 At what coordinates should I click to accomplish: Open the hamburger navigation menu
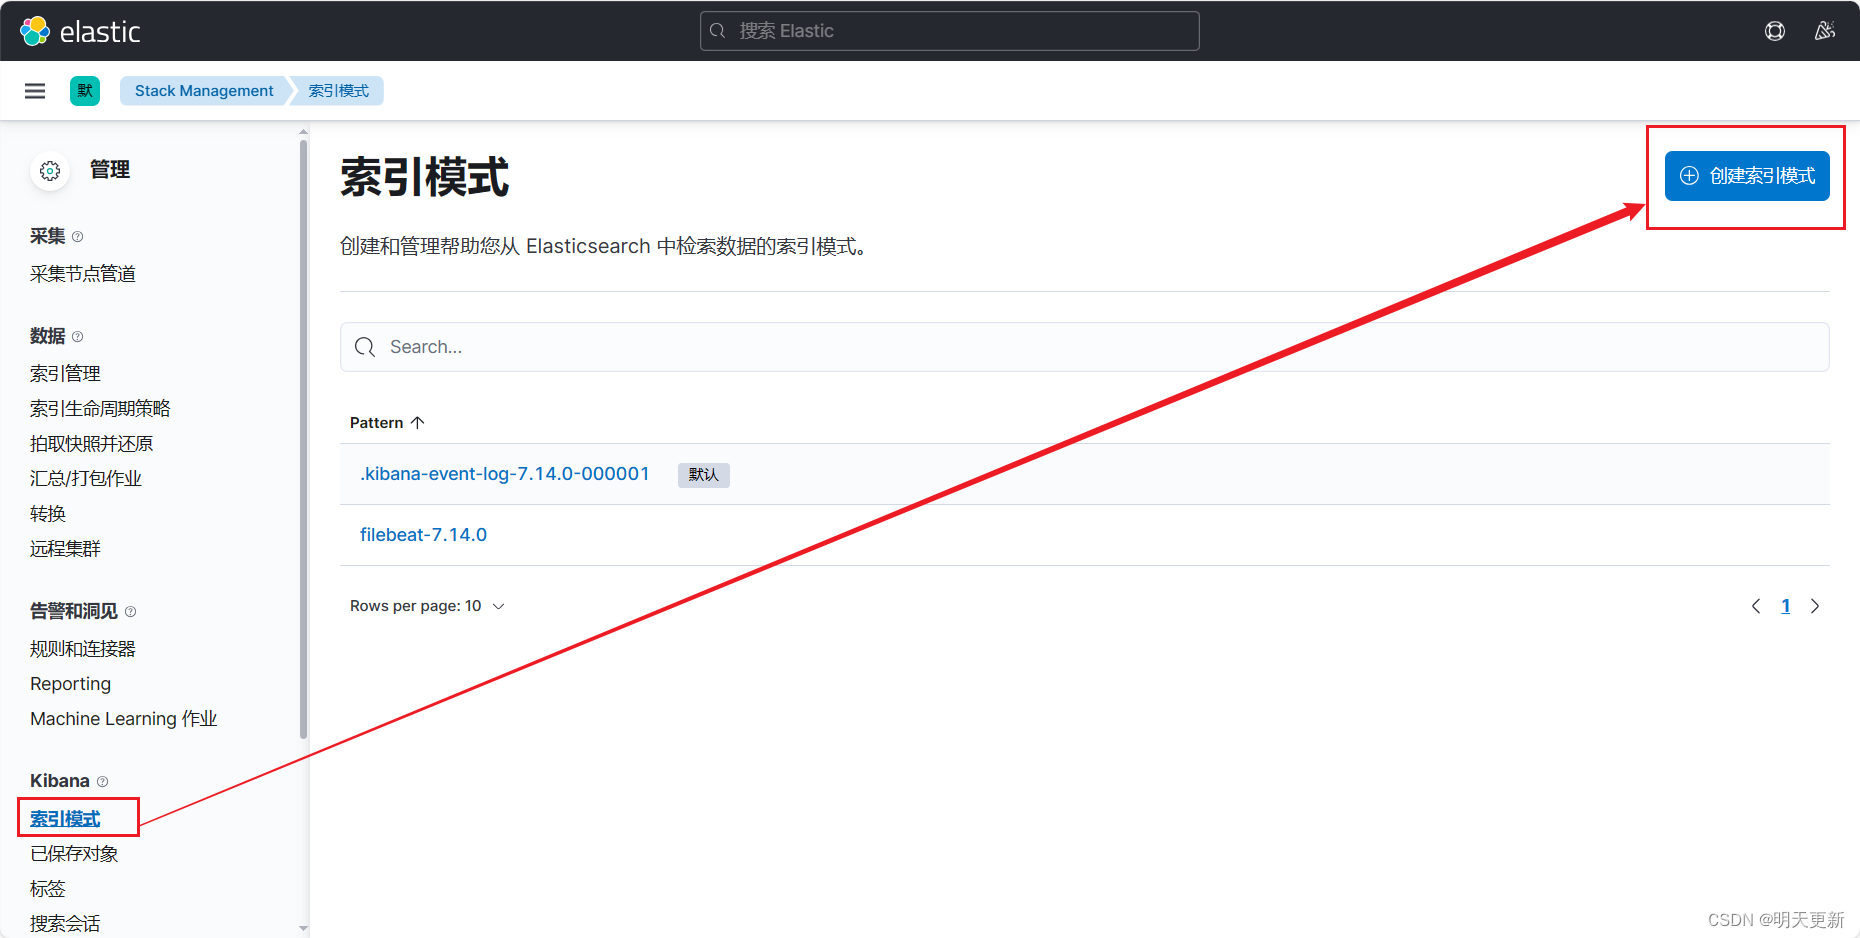[35, 90]
